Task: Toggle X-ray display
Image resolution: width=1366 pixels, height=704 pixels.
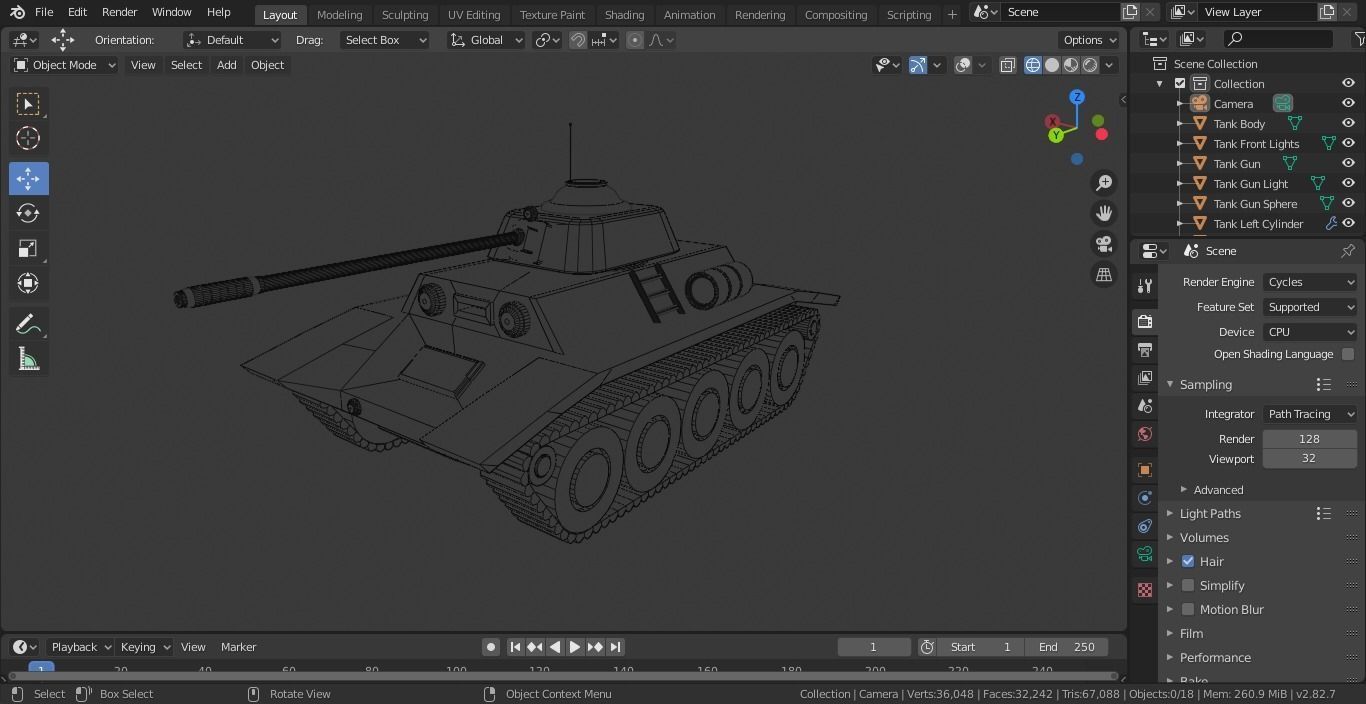Action: coord(1007,65)
